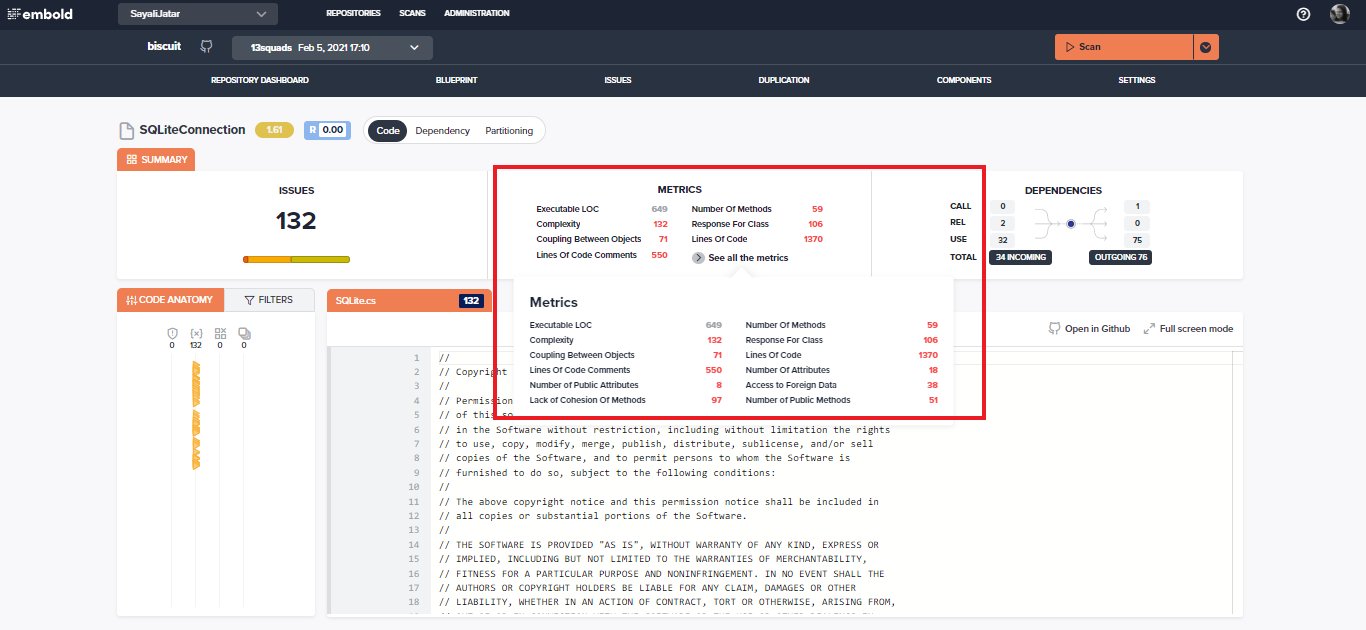Open the Settings tab
The width and height of the screenshot is (1366, 630).
tap(1137, 80)
